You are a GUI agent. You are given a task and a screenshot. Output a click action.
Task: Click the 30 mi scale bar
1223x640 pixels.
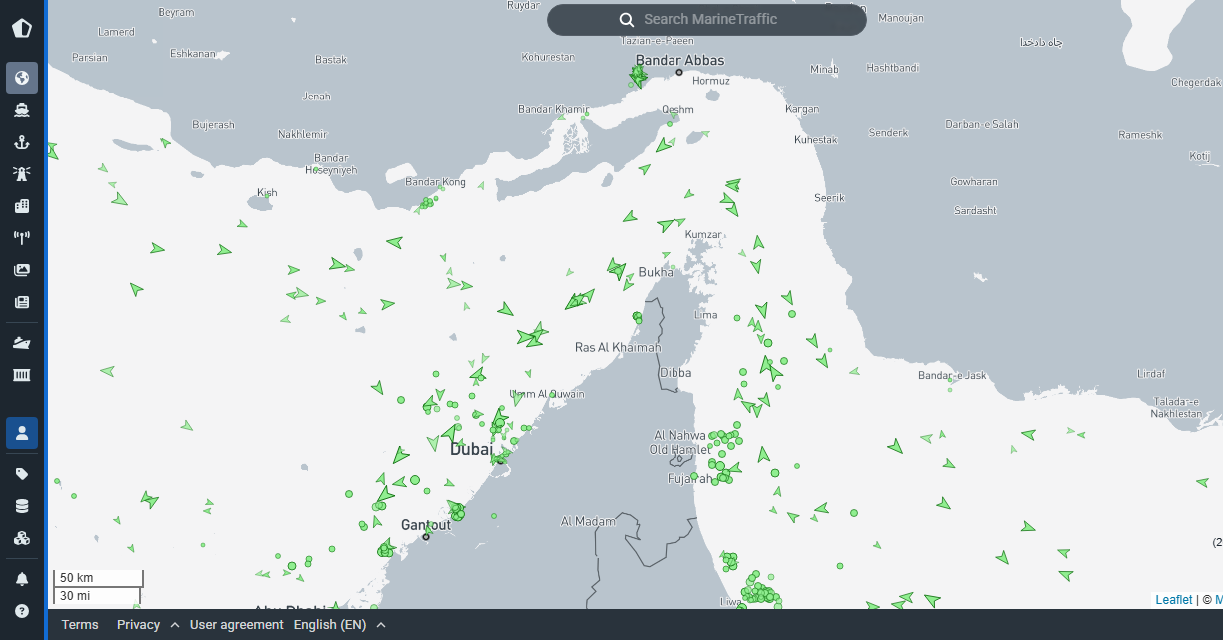click(x=96, y=596)
